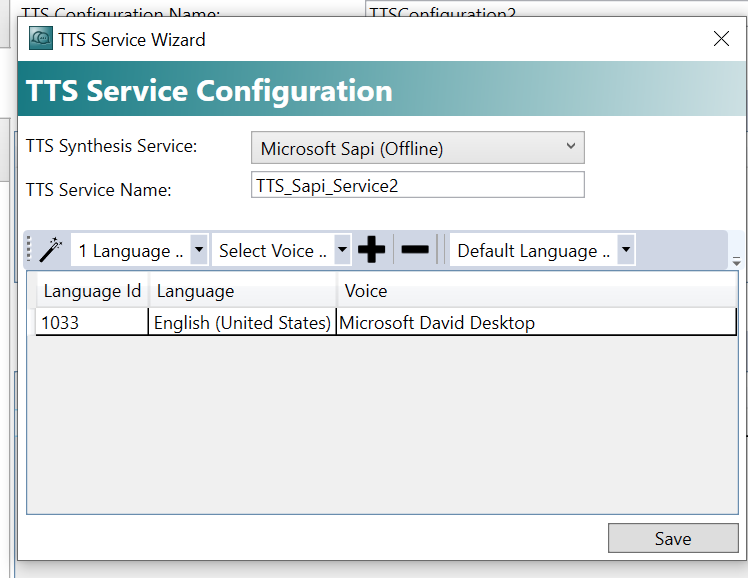The height and width of the screenshot is (578, 748).
Task: Save the TTS service configuration
Action: point(673,538)
